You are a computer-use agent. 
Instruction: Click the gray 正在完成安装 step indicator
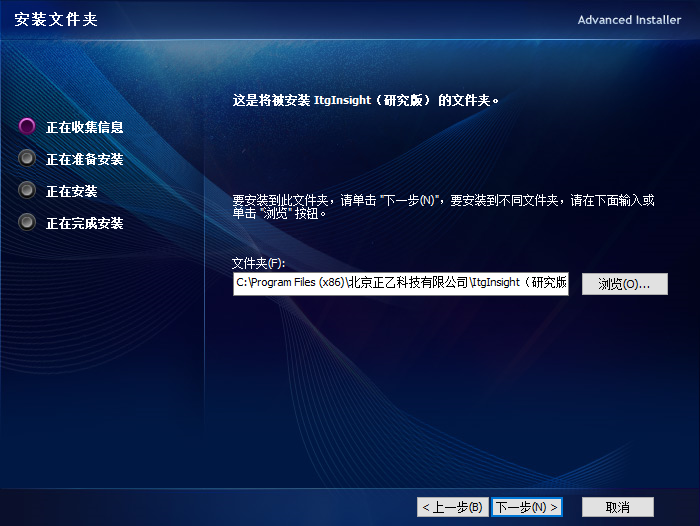[27, 222]
